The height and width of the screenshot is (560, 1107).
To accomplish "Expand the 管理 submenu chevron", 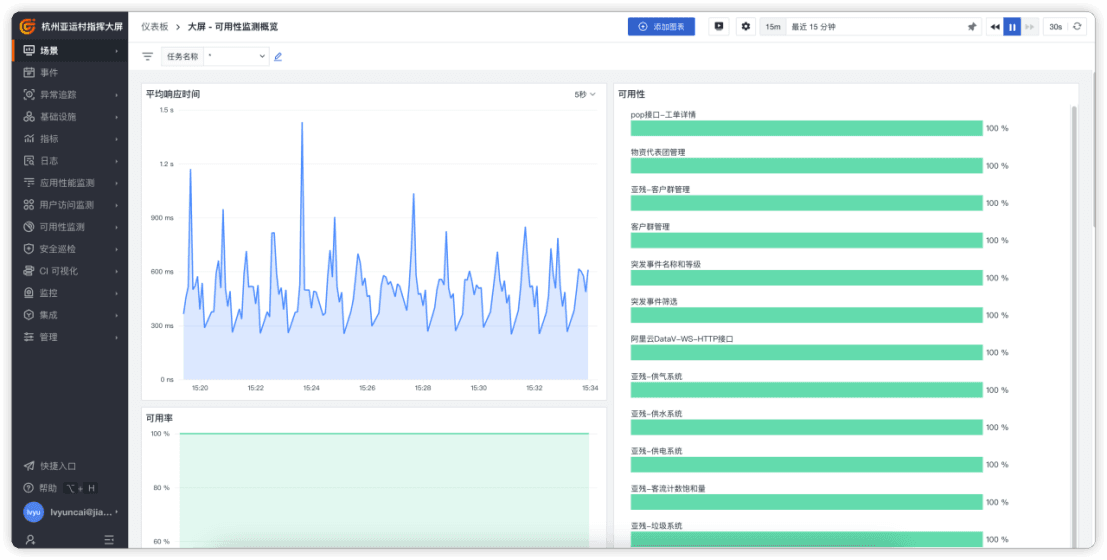I will pyautogui.click(x=116, y=338).
